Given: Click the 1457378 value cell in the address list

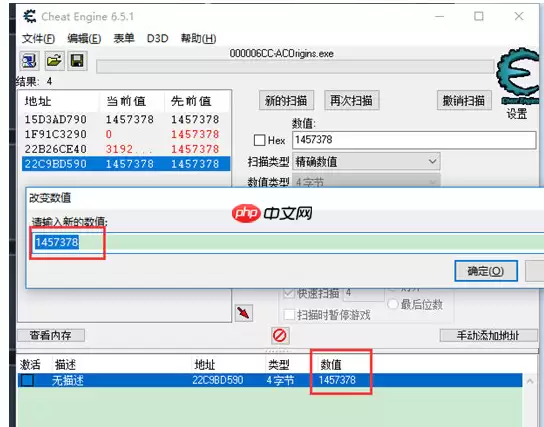Looking at the screenshot, I should (337, 380).
